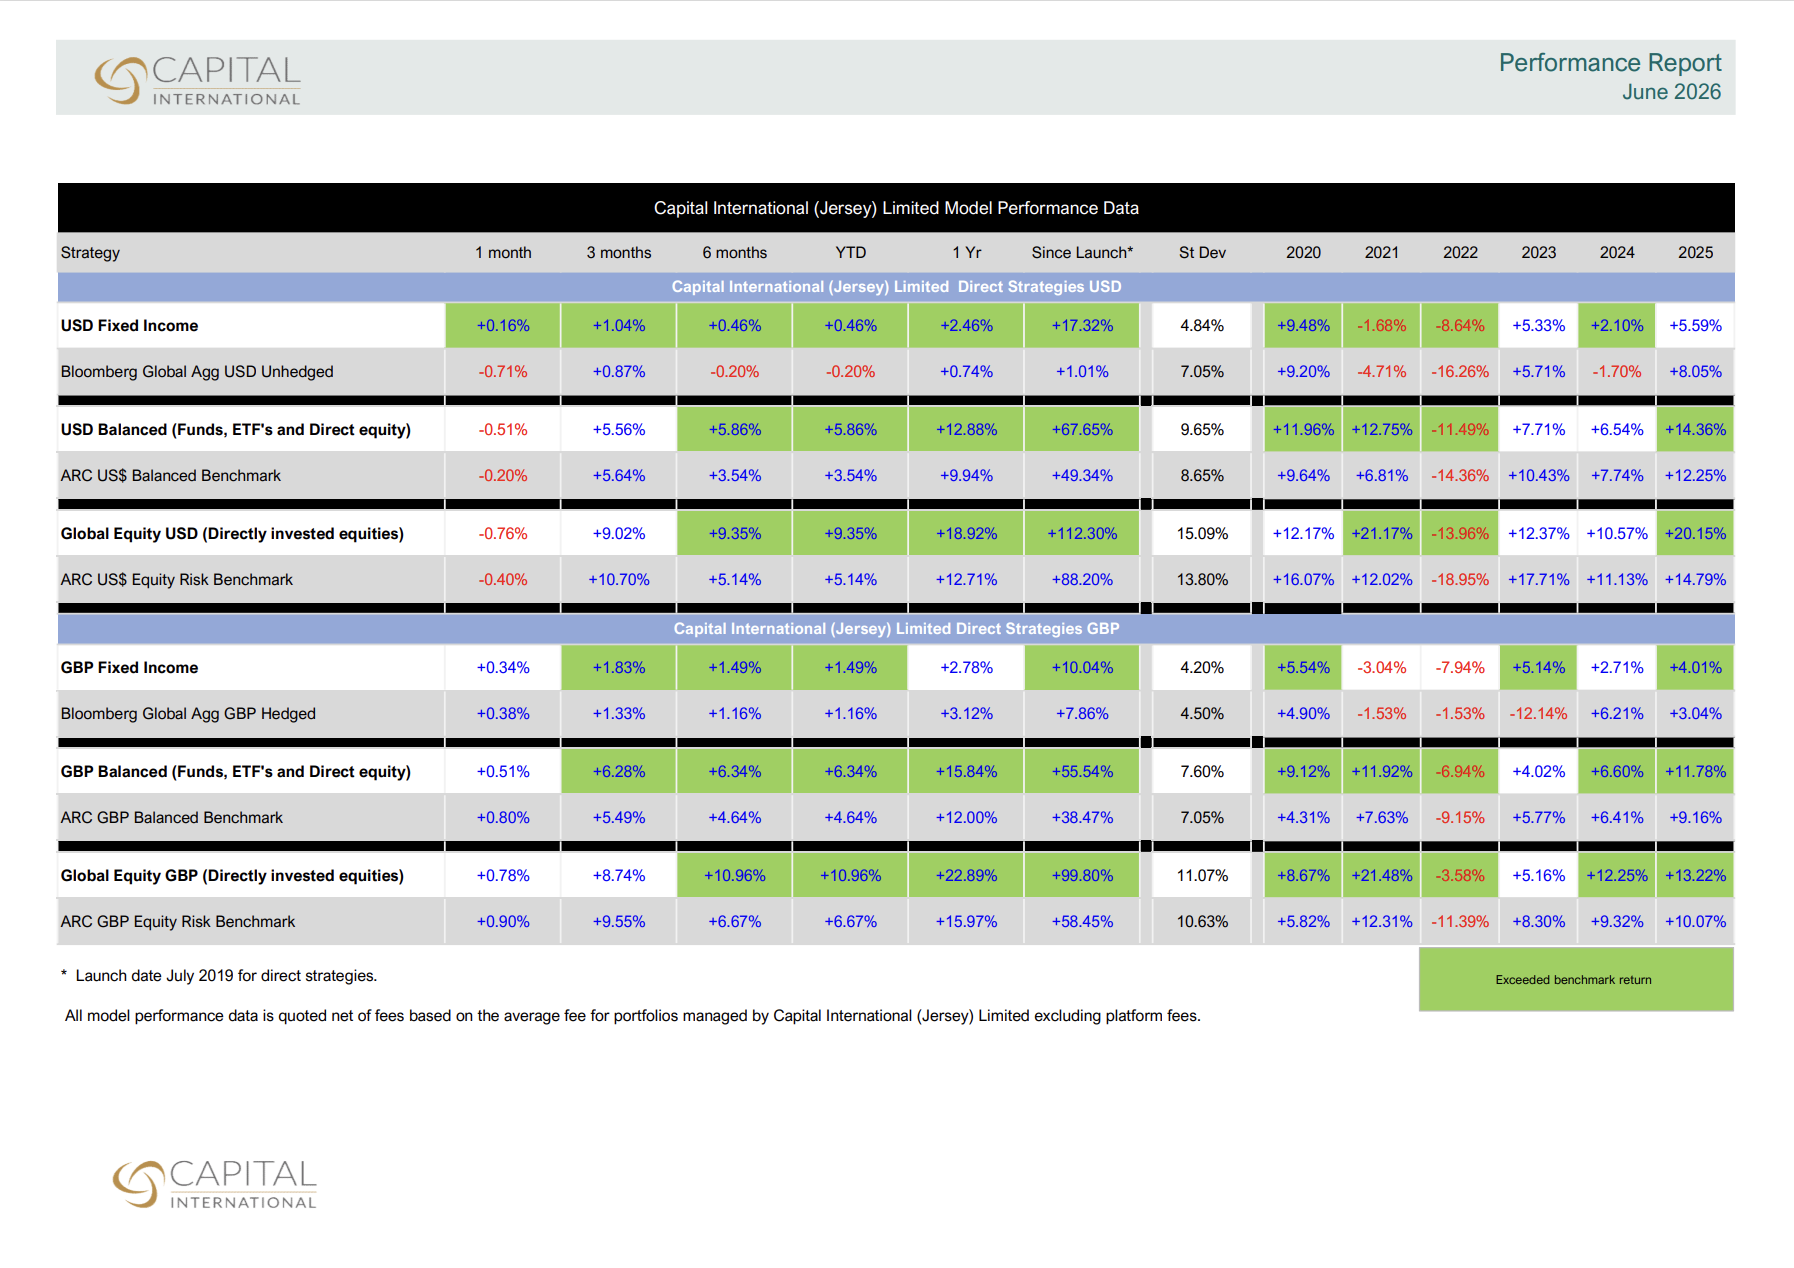This screenshot has height=1268, width=1794.
Task: Click the 7.60% GBP Balanced St Dev value
Action: (1202, 772)
